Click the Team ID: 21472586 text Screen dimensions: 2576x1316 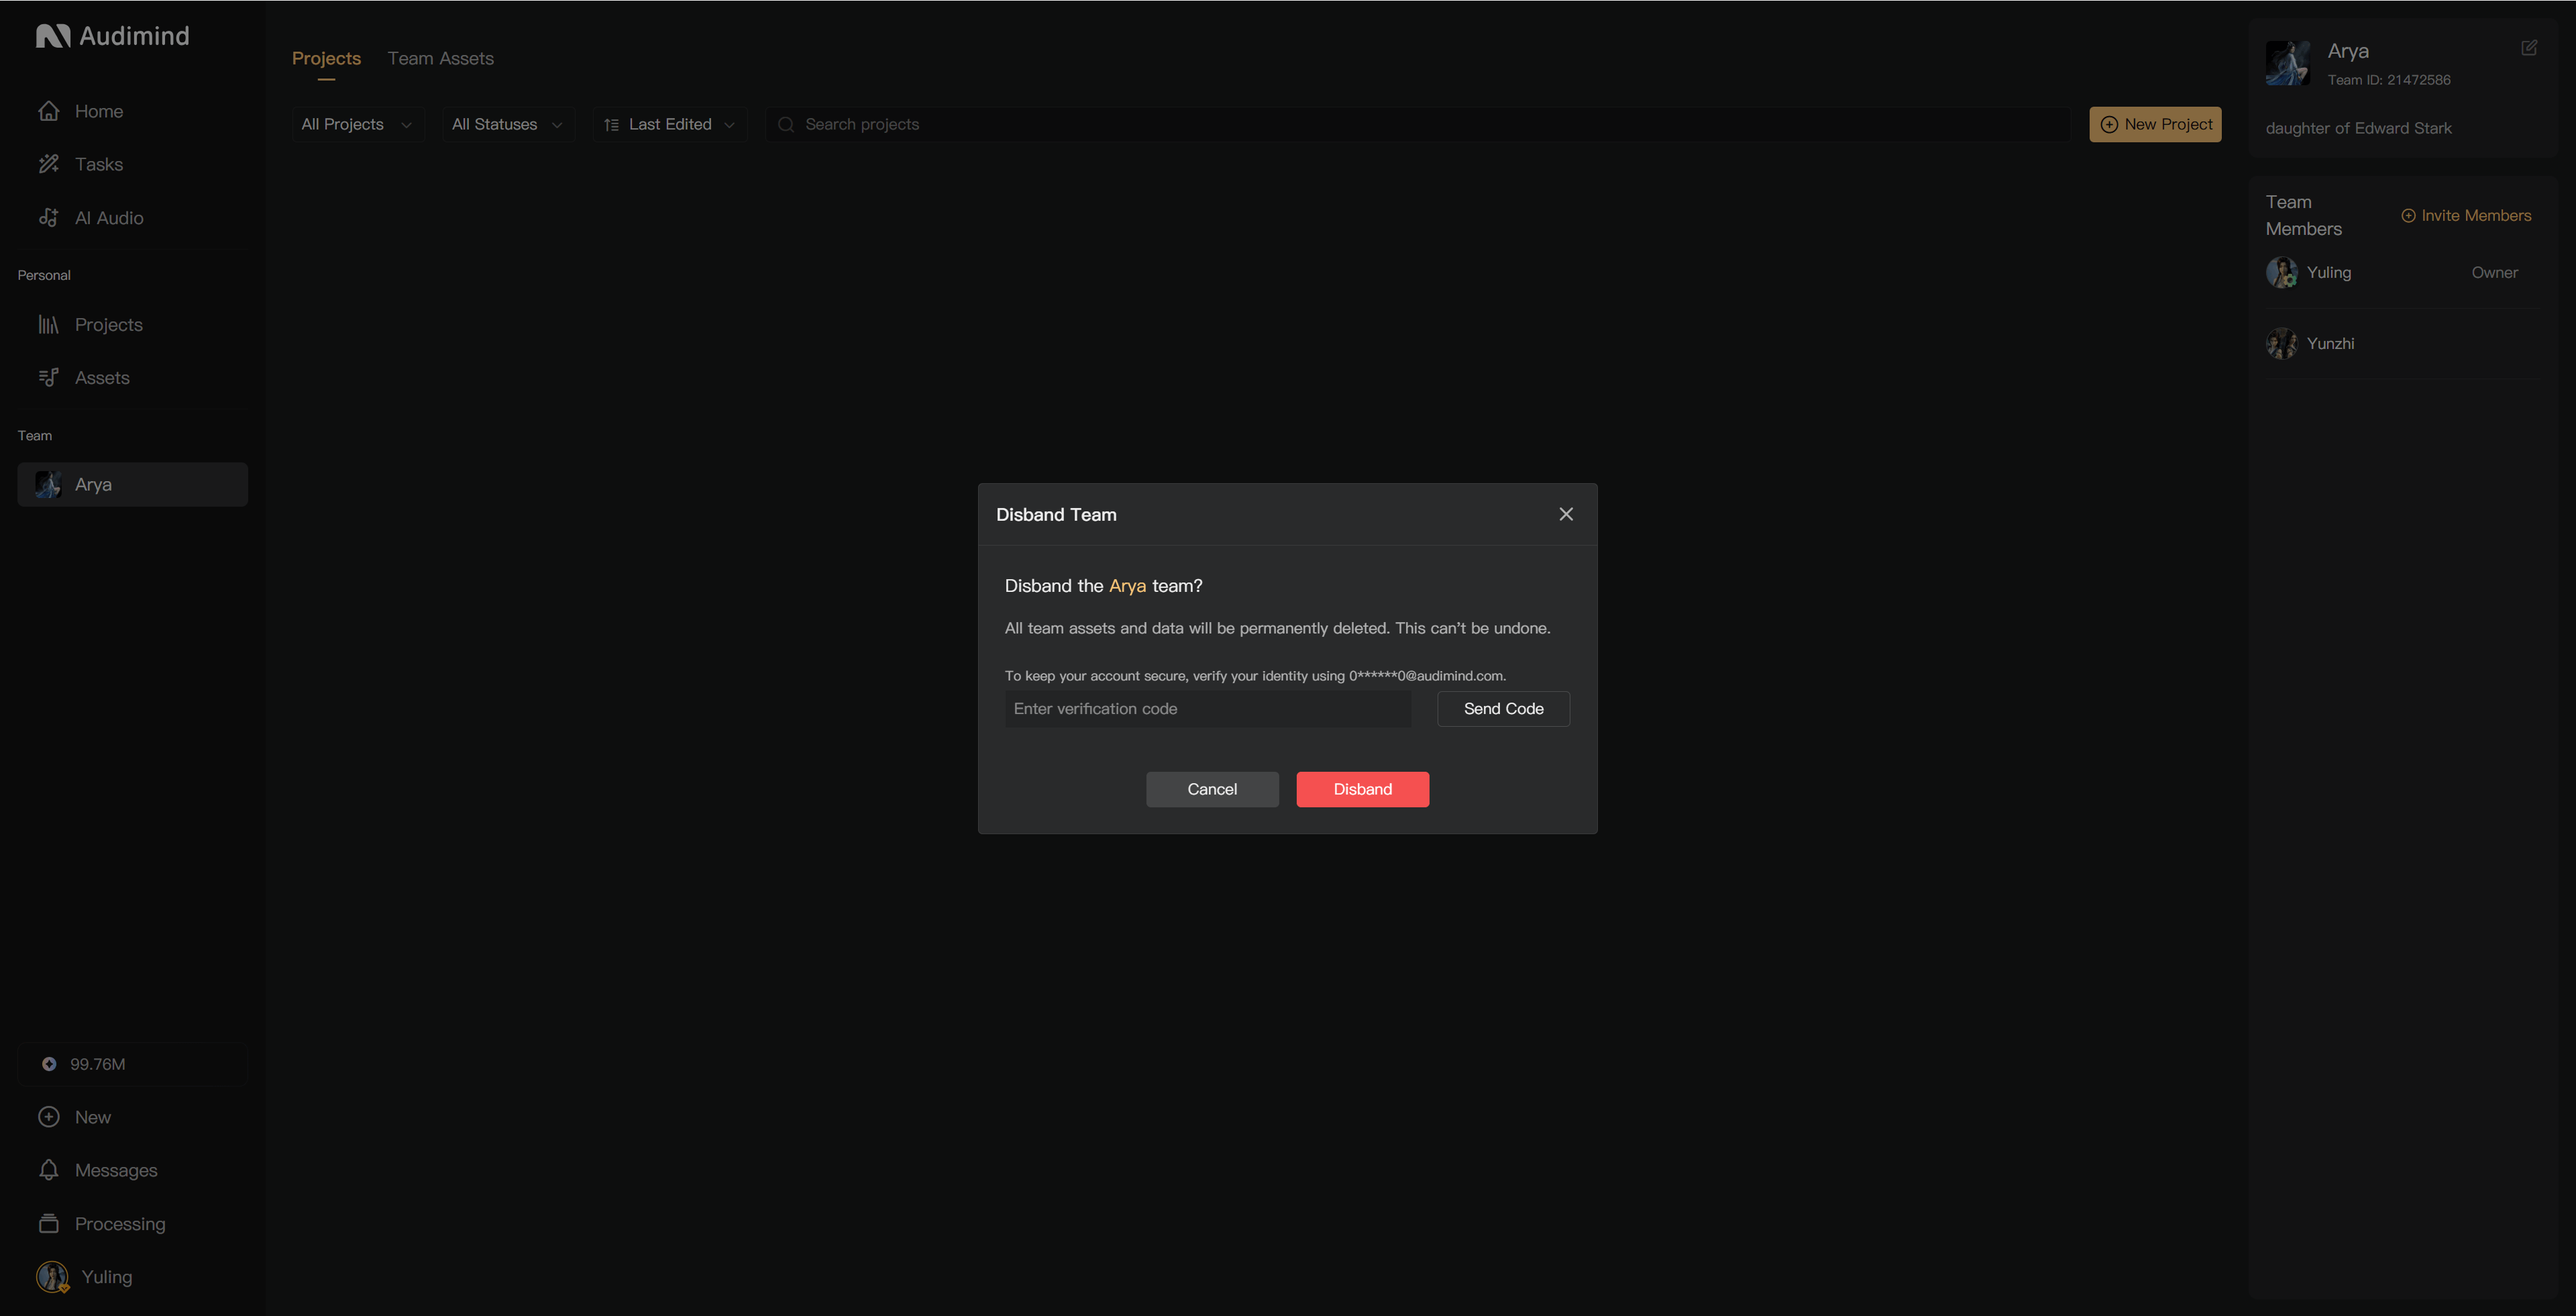click(2389, 80)
